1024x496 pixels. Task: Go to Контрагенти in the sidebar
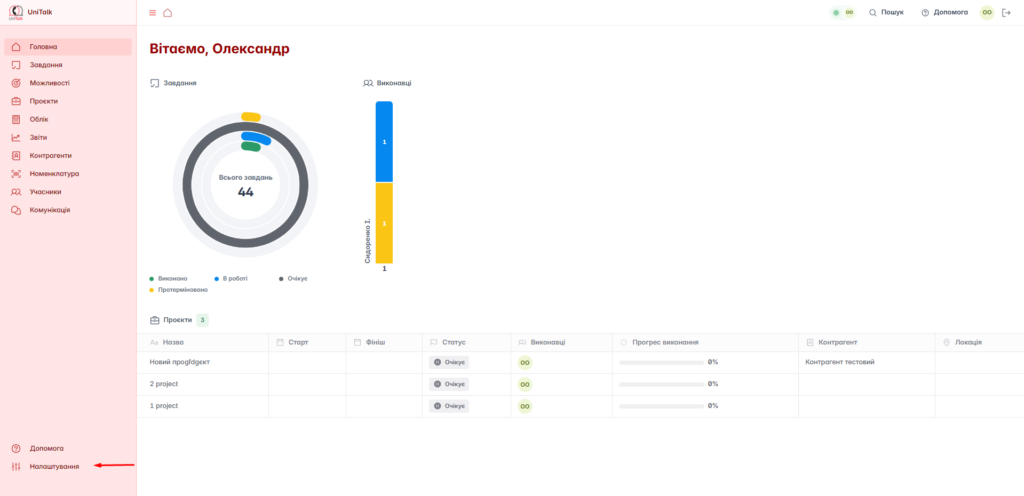point(50,155)
